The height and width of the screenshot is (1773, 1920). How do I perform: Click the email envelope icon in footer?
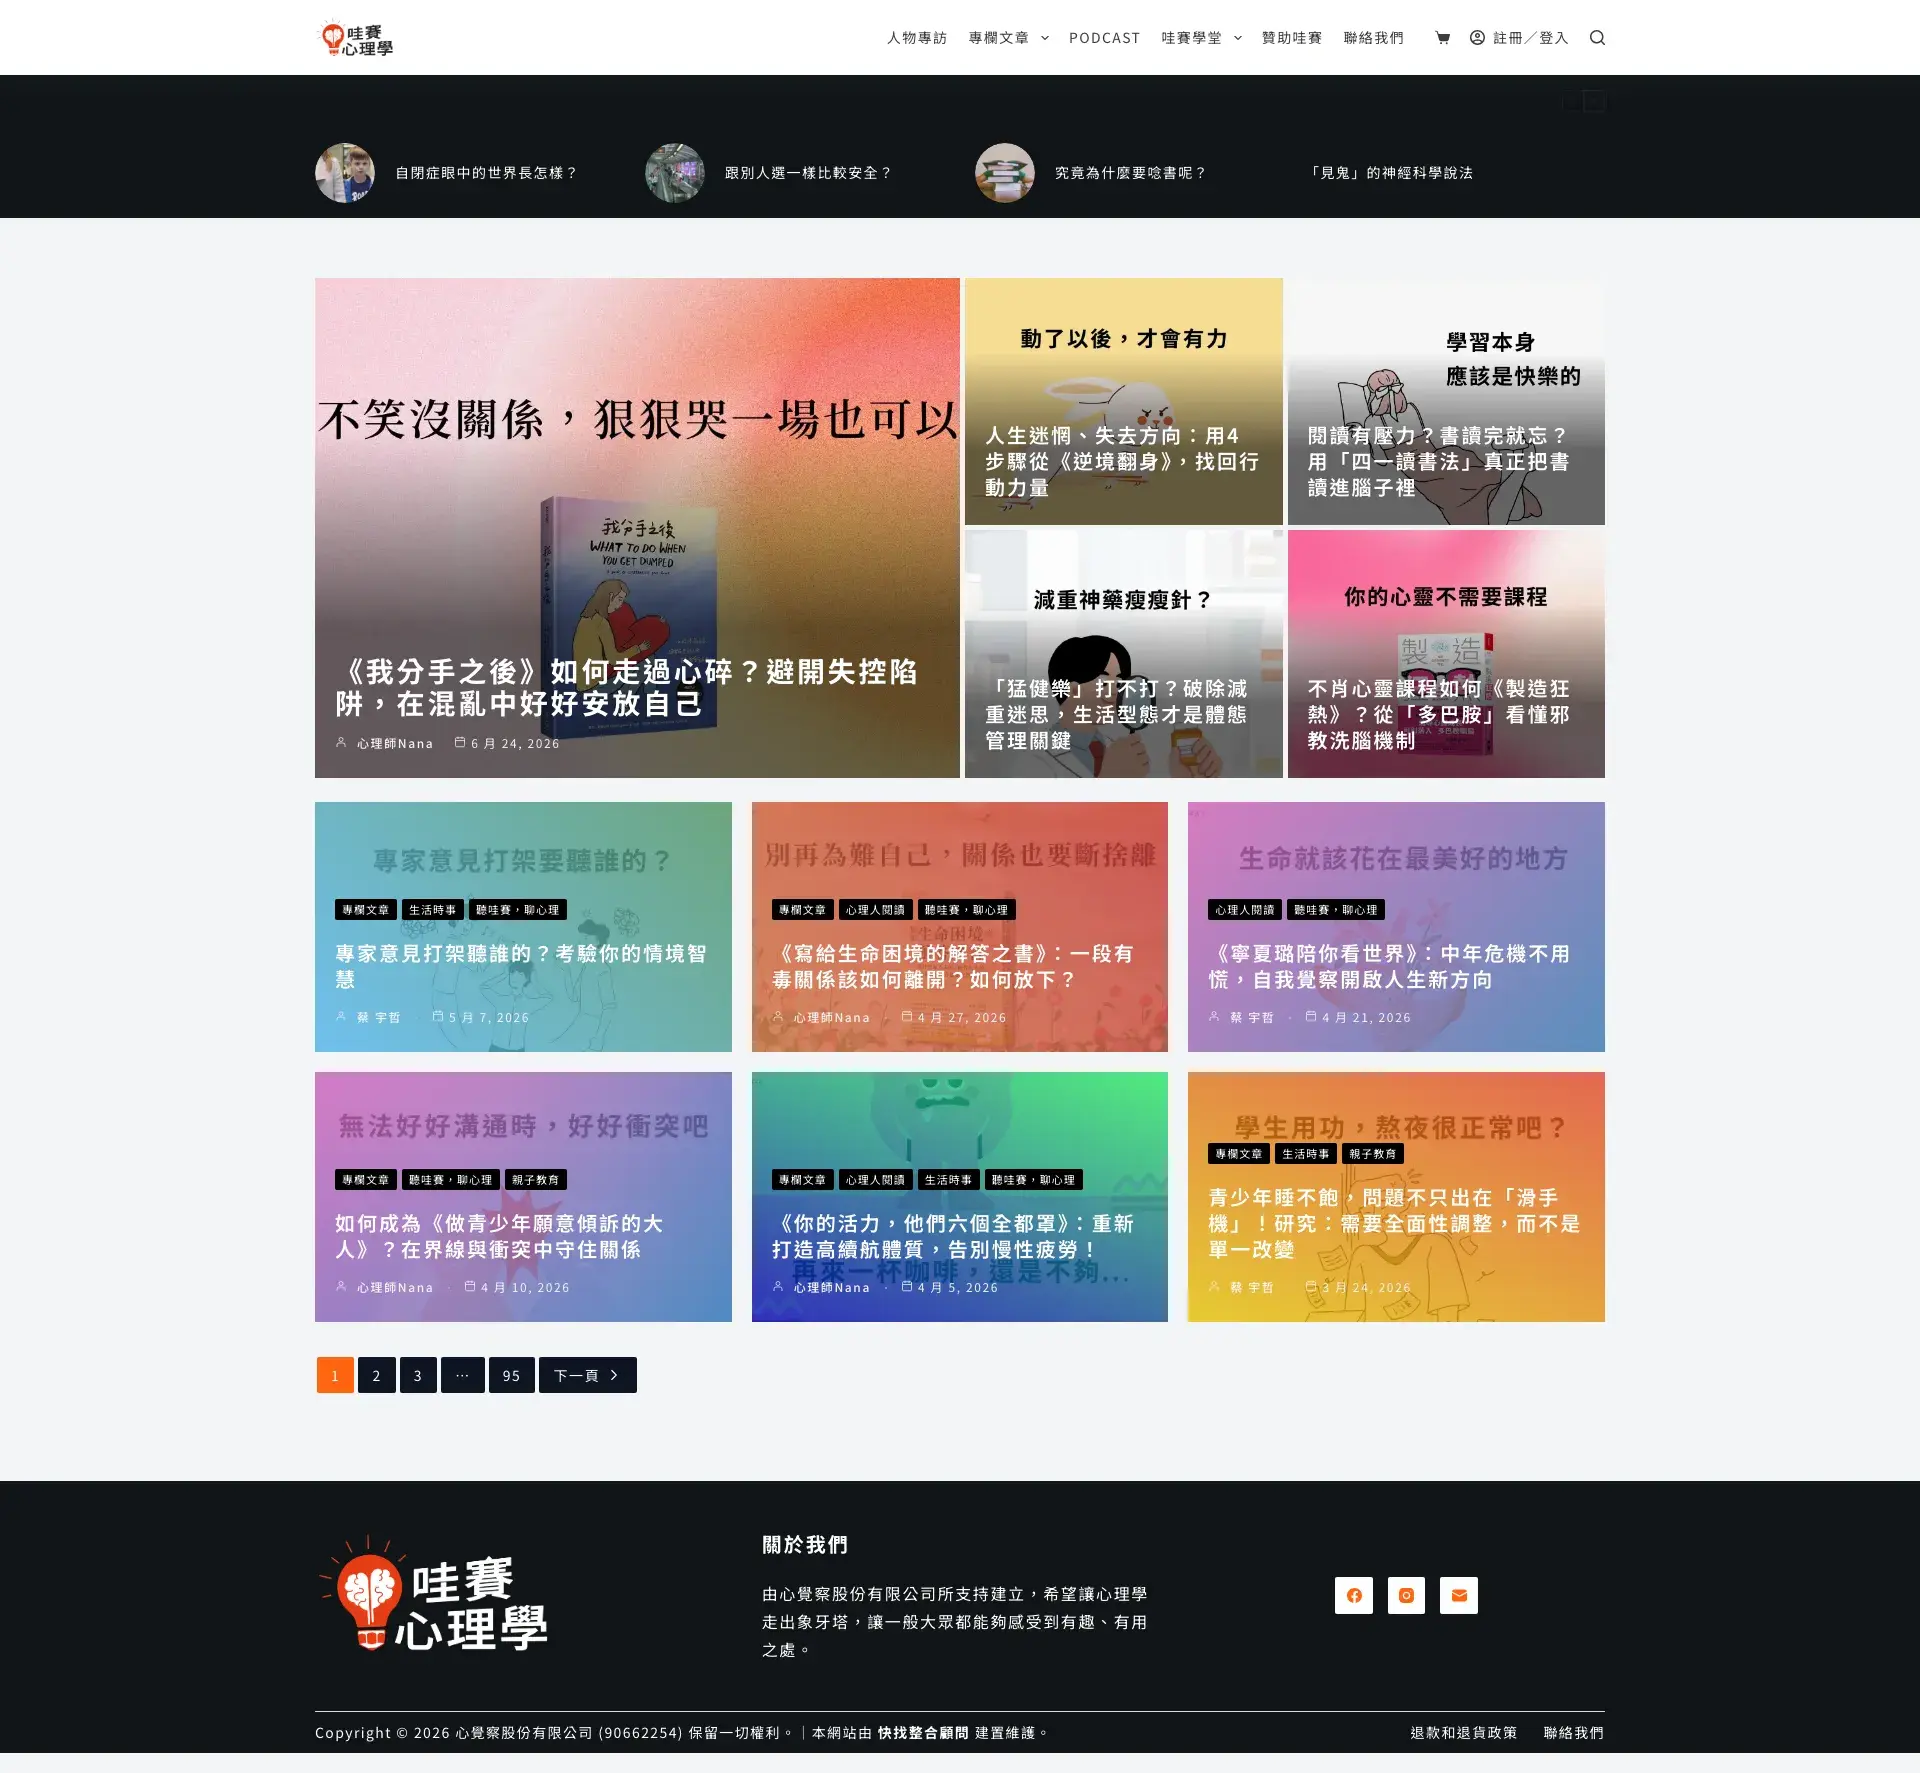click(x=1459, y=1595)
